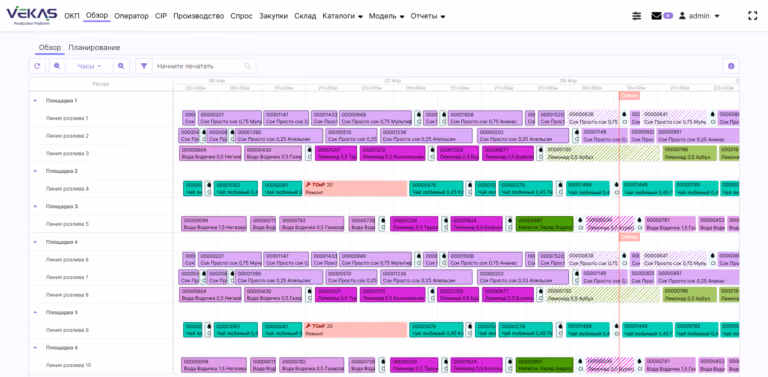Click the refresh icon in the toolbar
Screen dimensions: 768x377
[x=37, y=66]
